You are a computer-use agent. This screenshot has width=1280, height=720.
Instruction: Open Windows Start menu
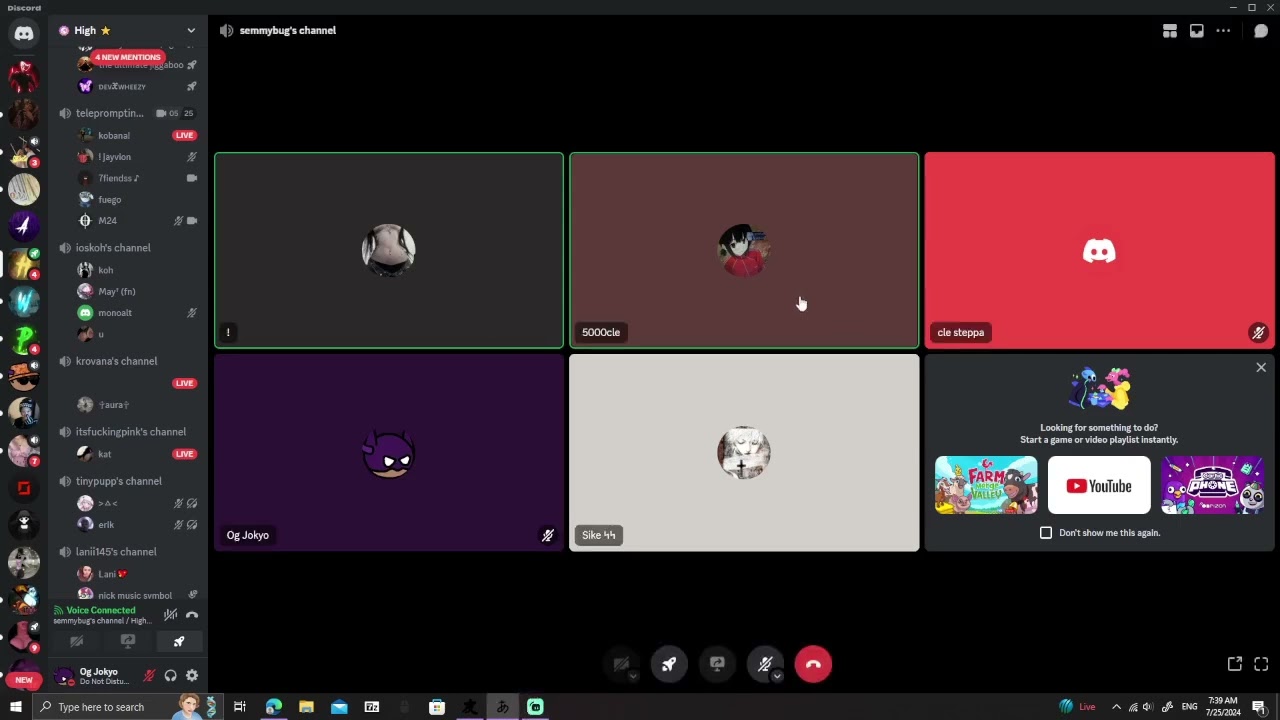[15, 707]
